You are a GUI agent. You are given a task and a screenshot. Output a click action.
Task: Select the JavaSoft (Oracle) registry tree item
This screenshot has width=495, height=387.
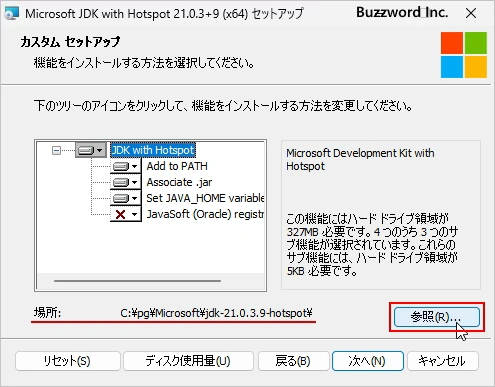pyautogui.click(x=205, y=214)
